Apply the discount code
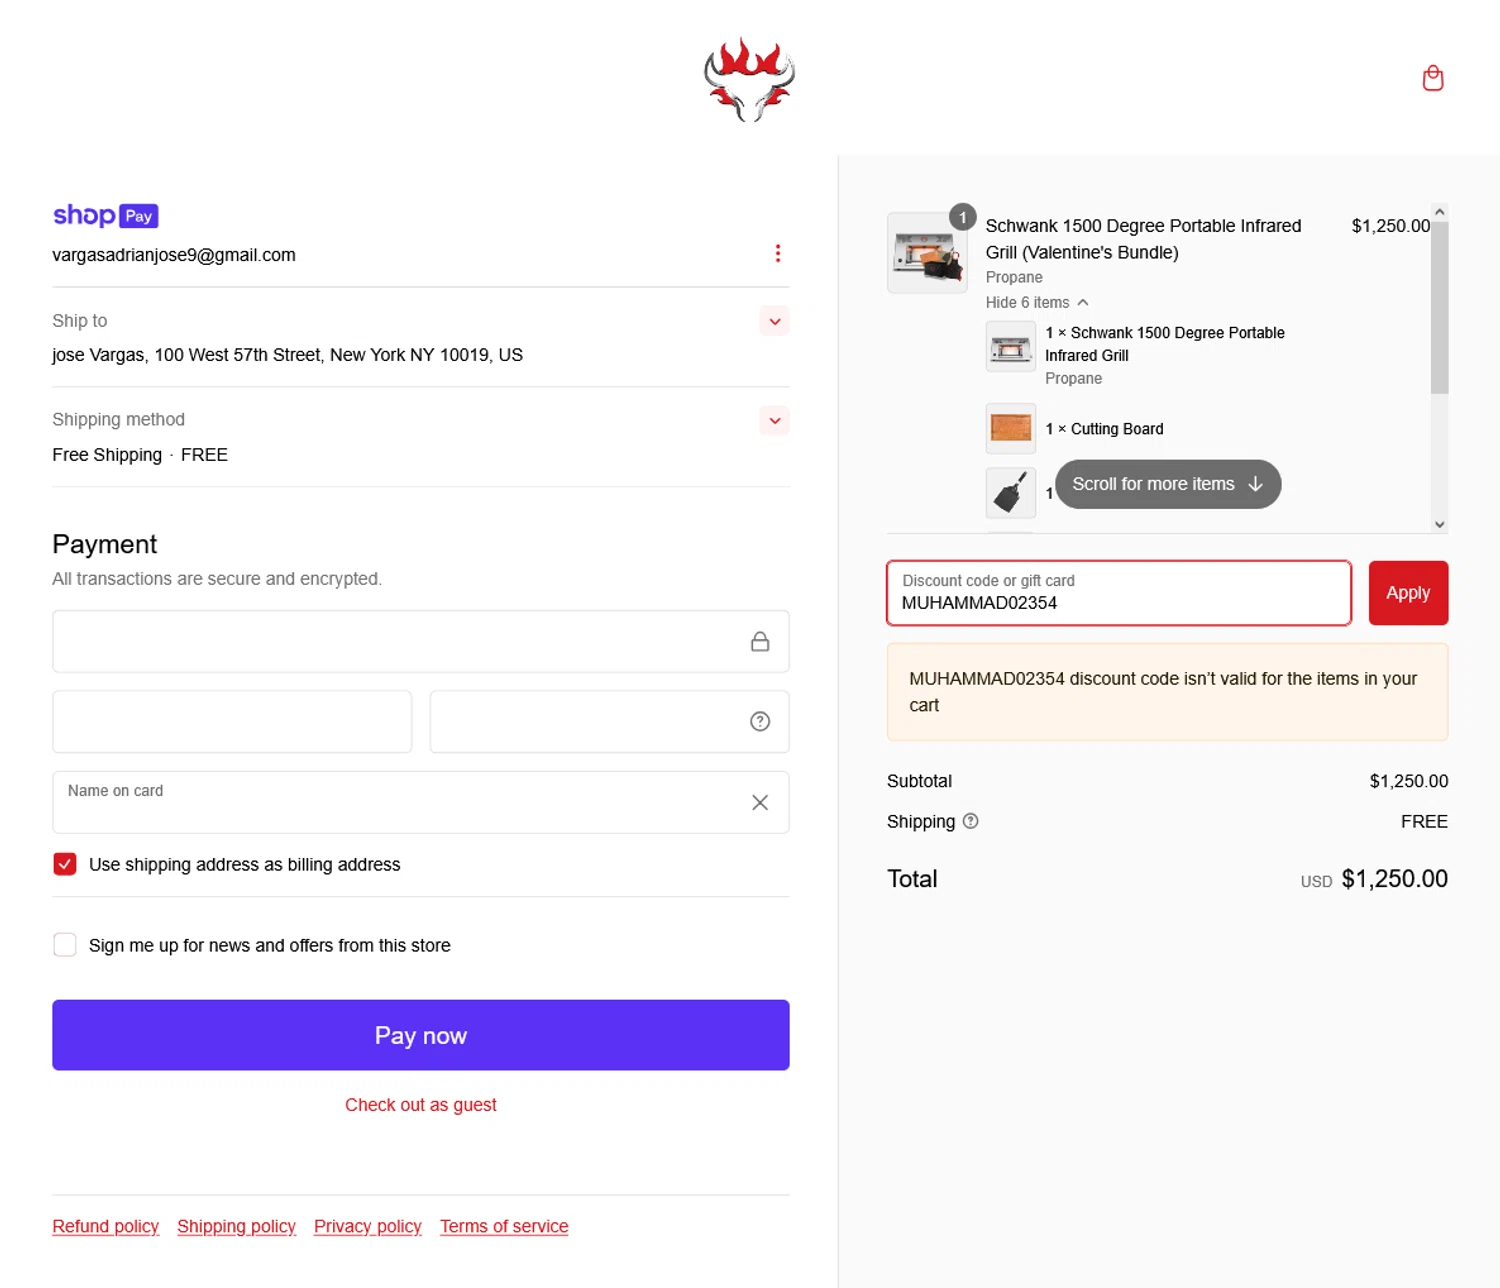1500x1288 pixels. 1408,593
